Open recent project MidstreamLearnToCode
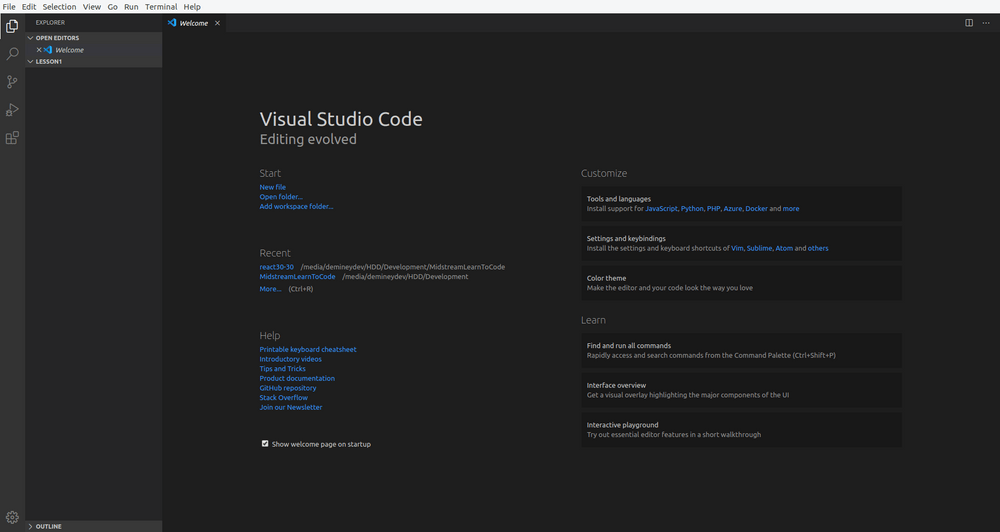Screen dimensions: 1000x532 pyautogui.click(x=297, y=276)
